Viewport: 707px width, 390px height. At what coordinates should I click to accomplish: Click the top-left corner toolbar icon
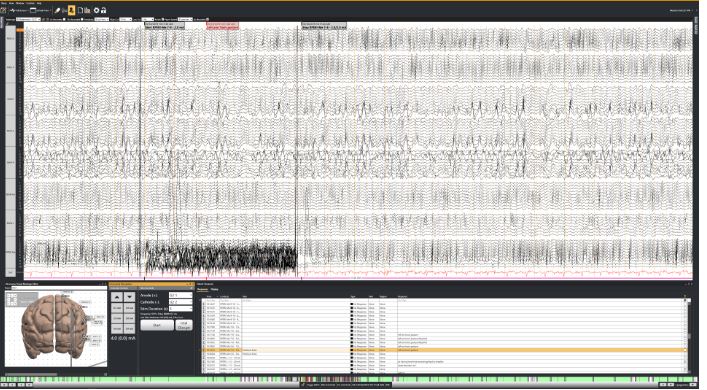click(x=4, y=10)
